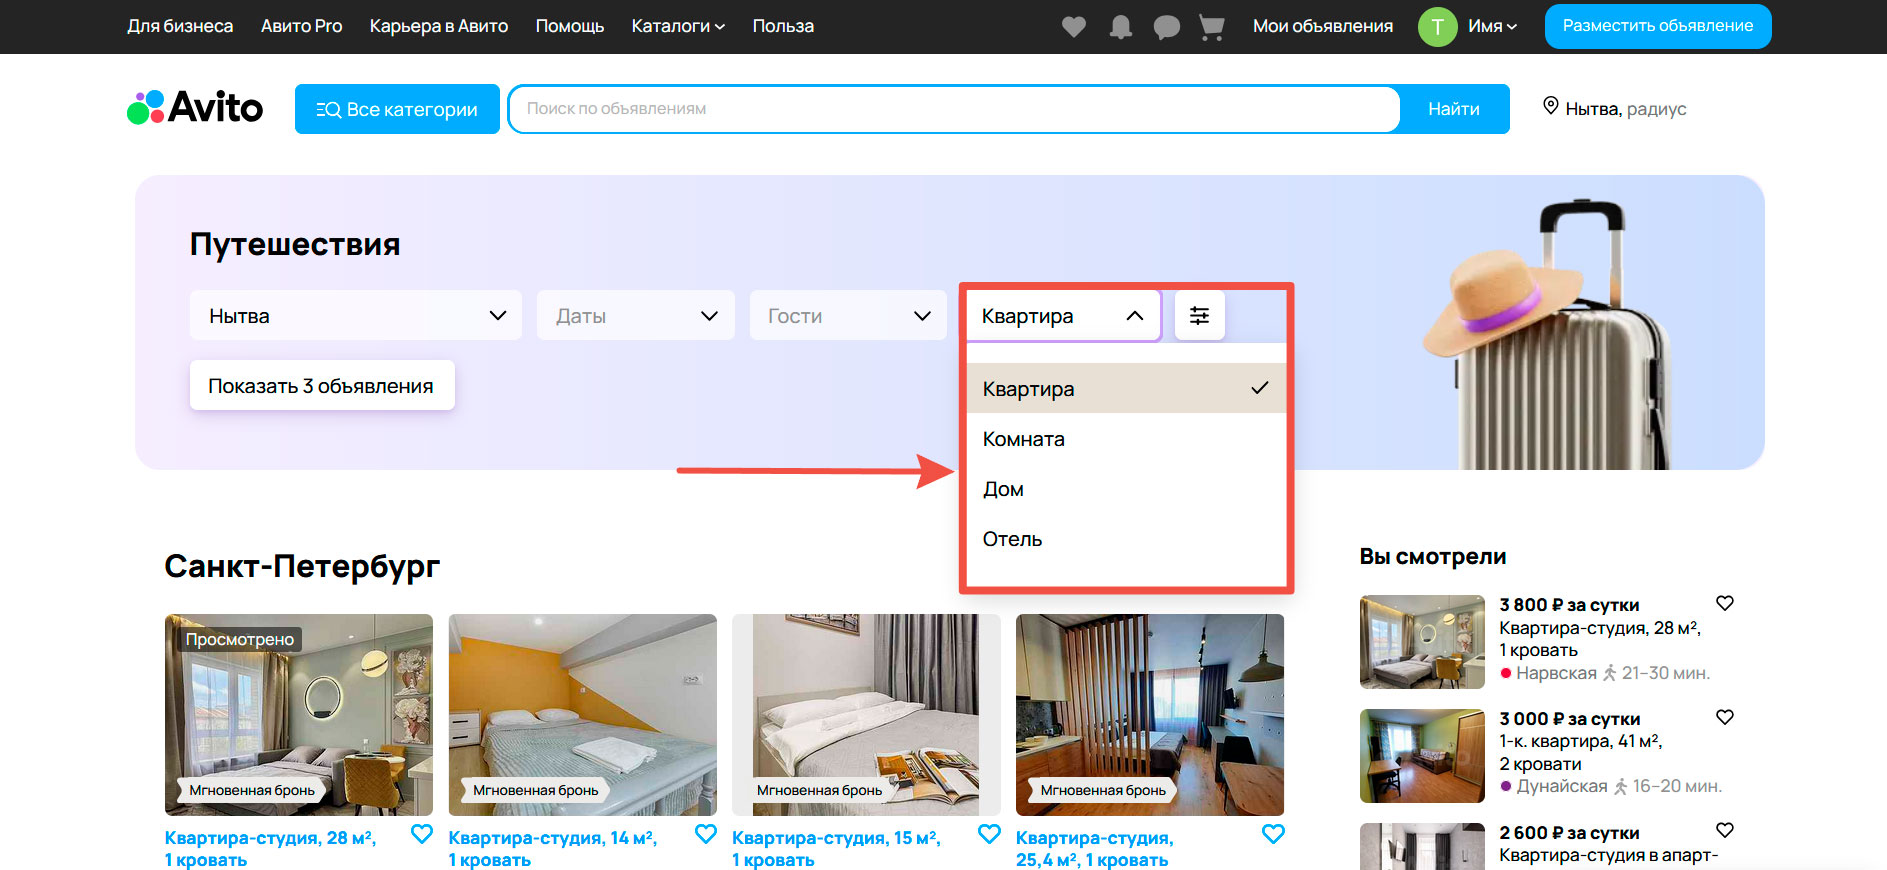Open Мои объявления
Screen dimensions: 1887x870
tap(1323, 26)
